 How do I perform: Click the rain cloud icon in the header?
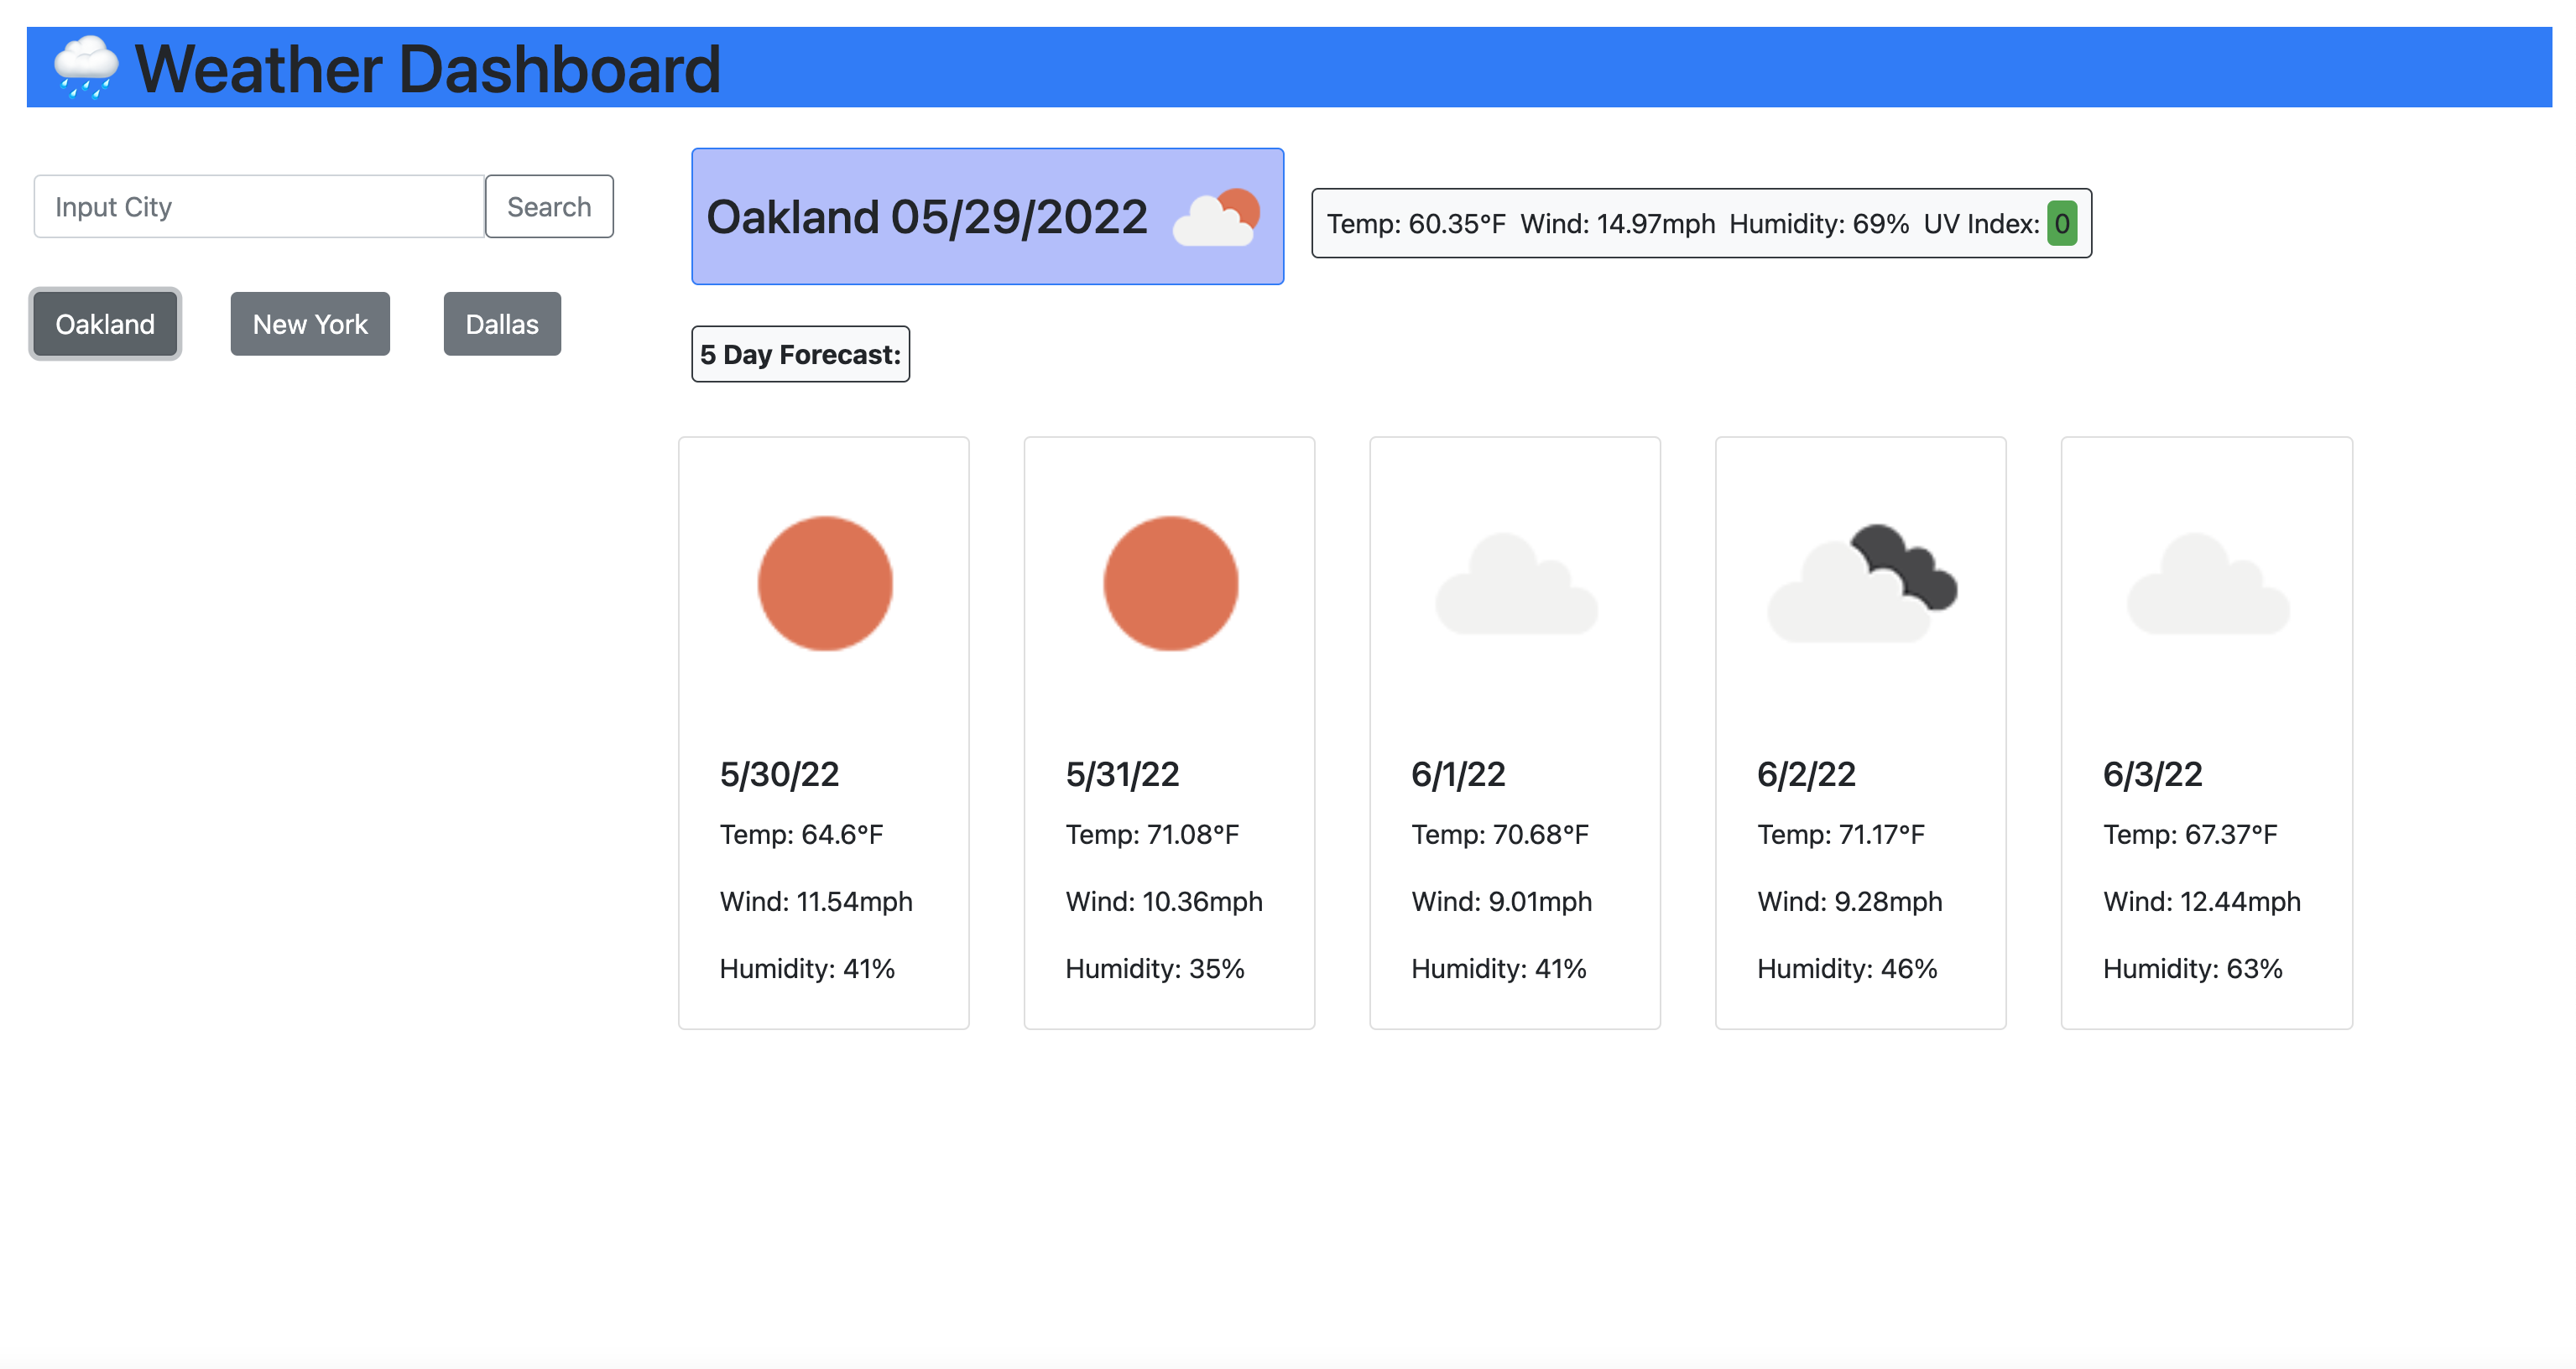84,67
